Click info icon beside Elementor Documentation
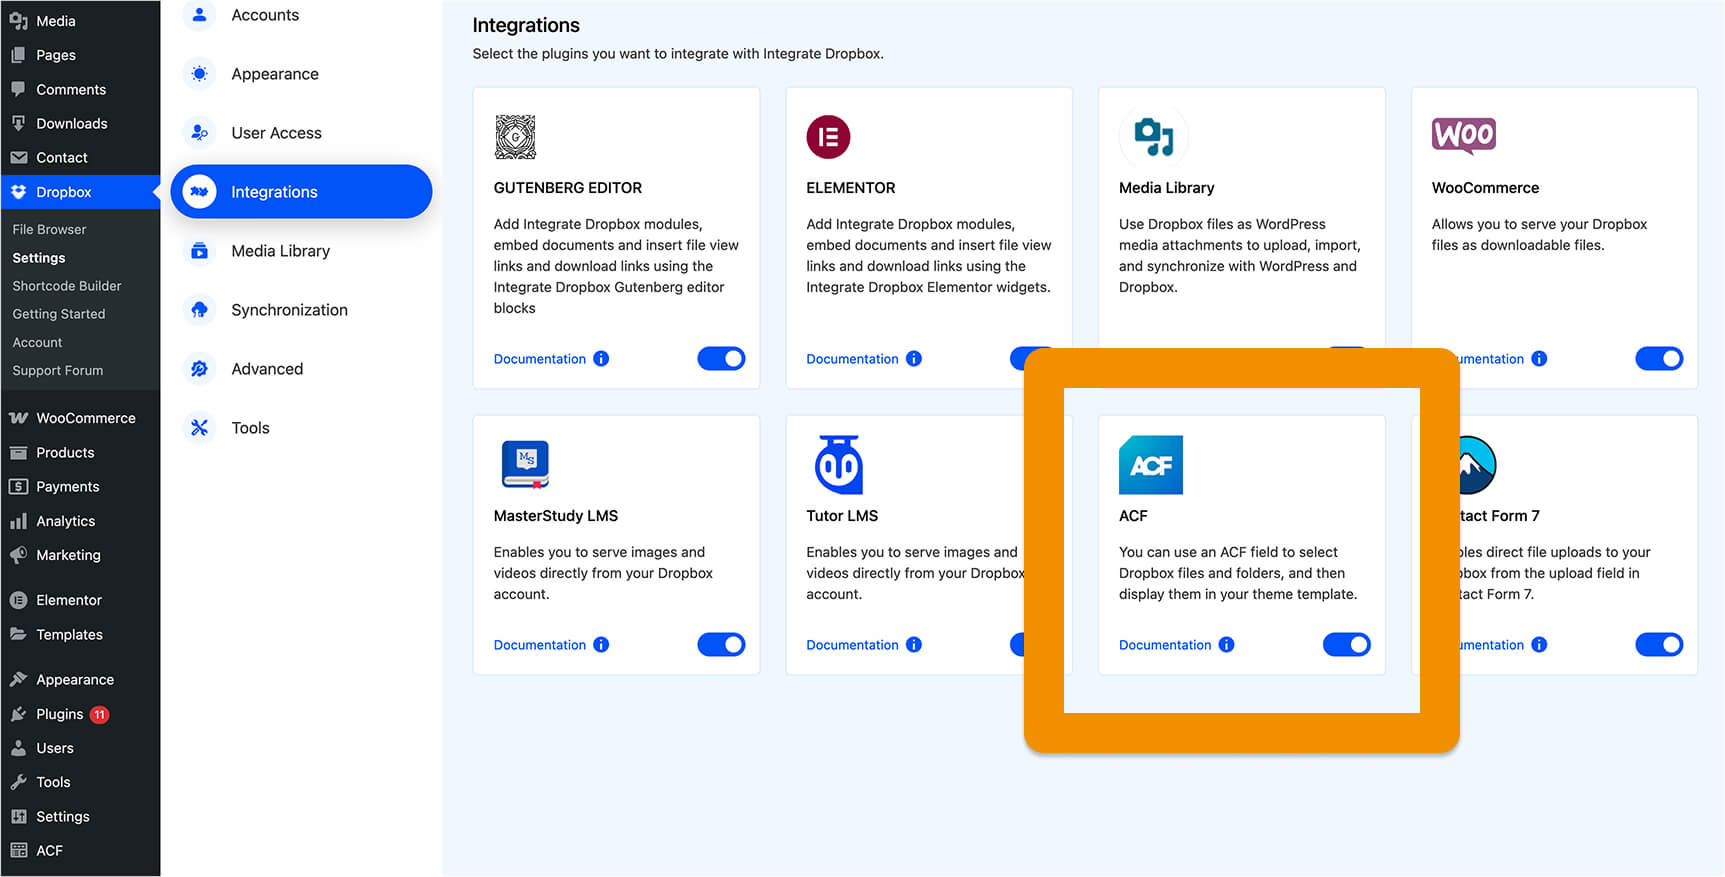 tap(914, 358)
